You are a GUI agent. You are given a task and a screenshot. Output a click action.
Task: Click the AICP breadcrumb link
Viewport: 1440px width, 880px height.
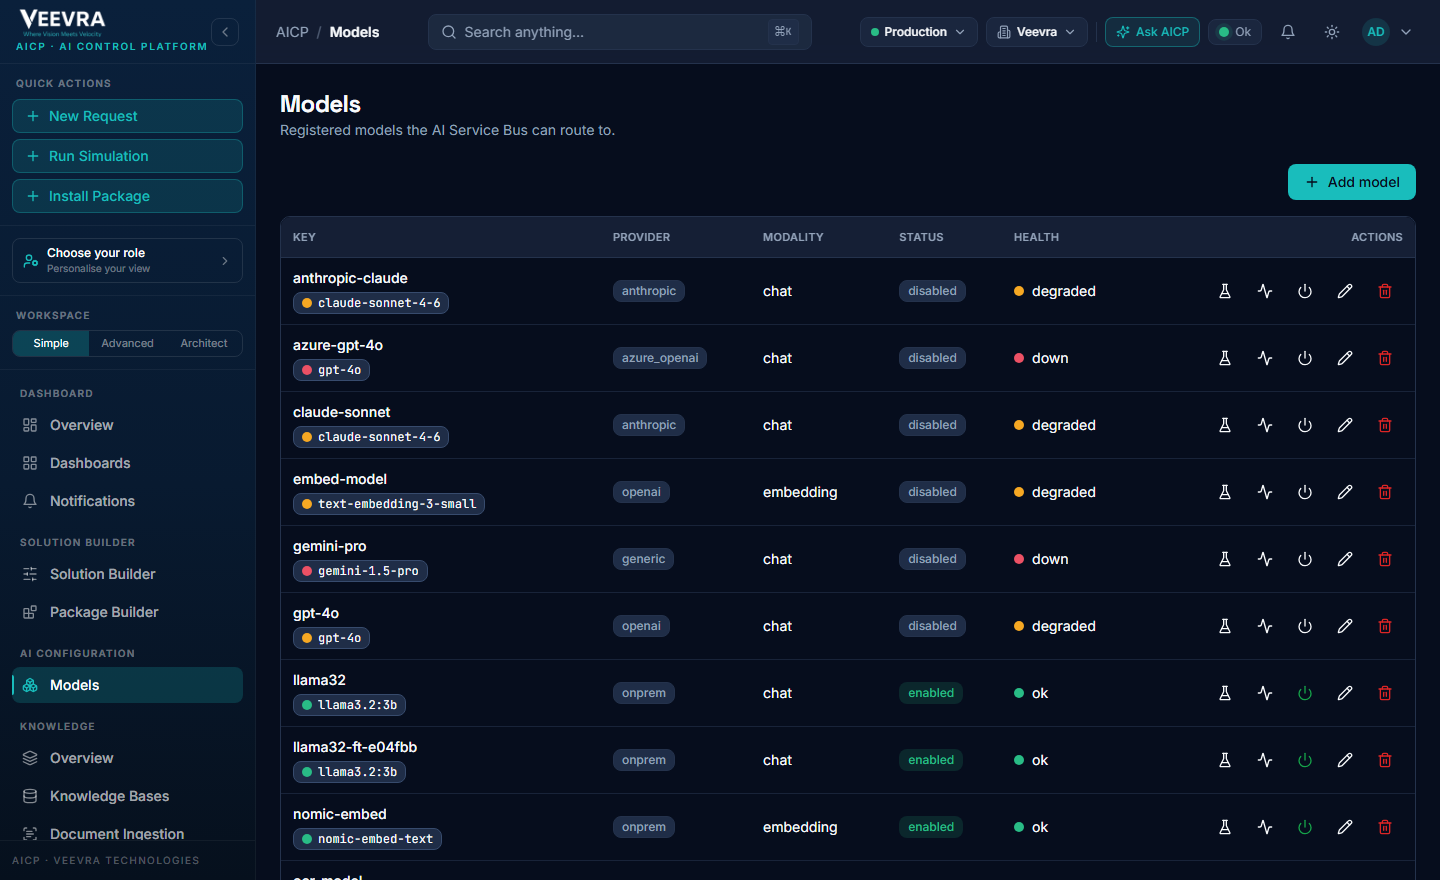[x=292, y=32]
